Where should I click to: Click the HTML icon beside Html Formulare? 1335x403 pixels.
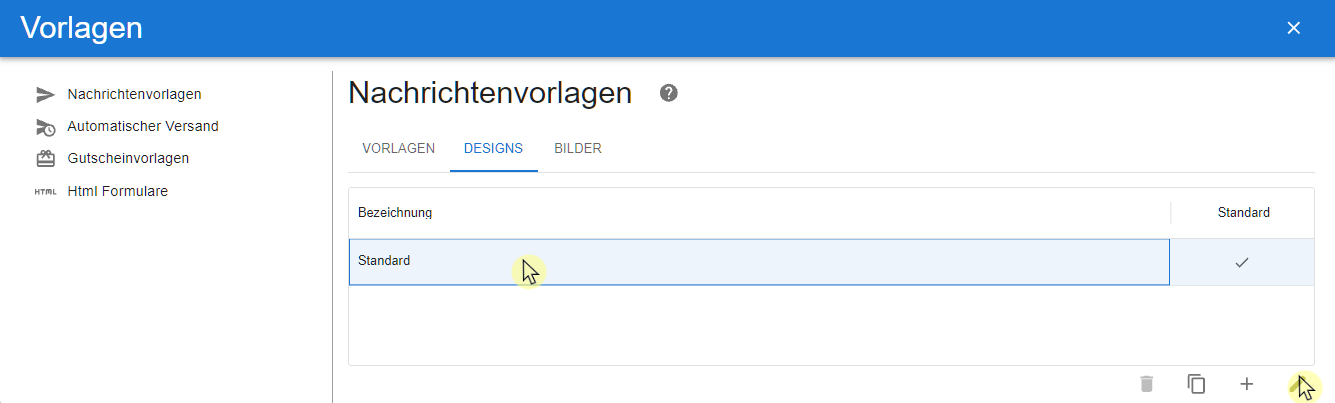click(45, 191)
